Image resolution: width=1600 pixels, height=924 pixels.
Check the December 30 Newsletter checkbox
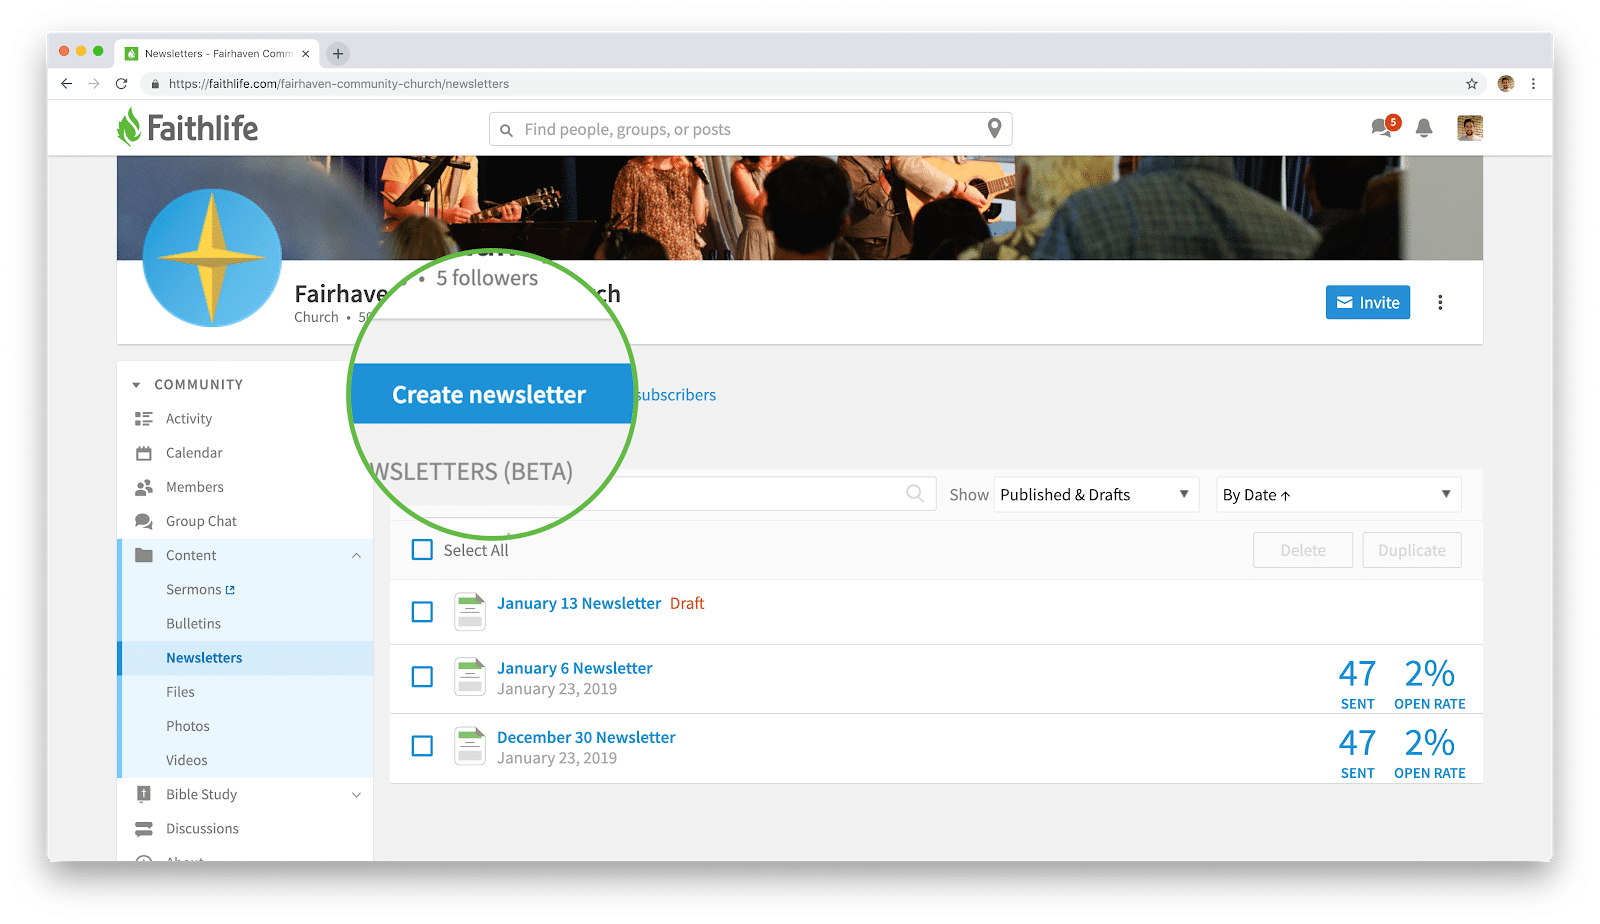(x=423, y=746)
